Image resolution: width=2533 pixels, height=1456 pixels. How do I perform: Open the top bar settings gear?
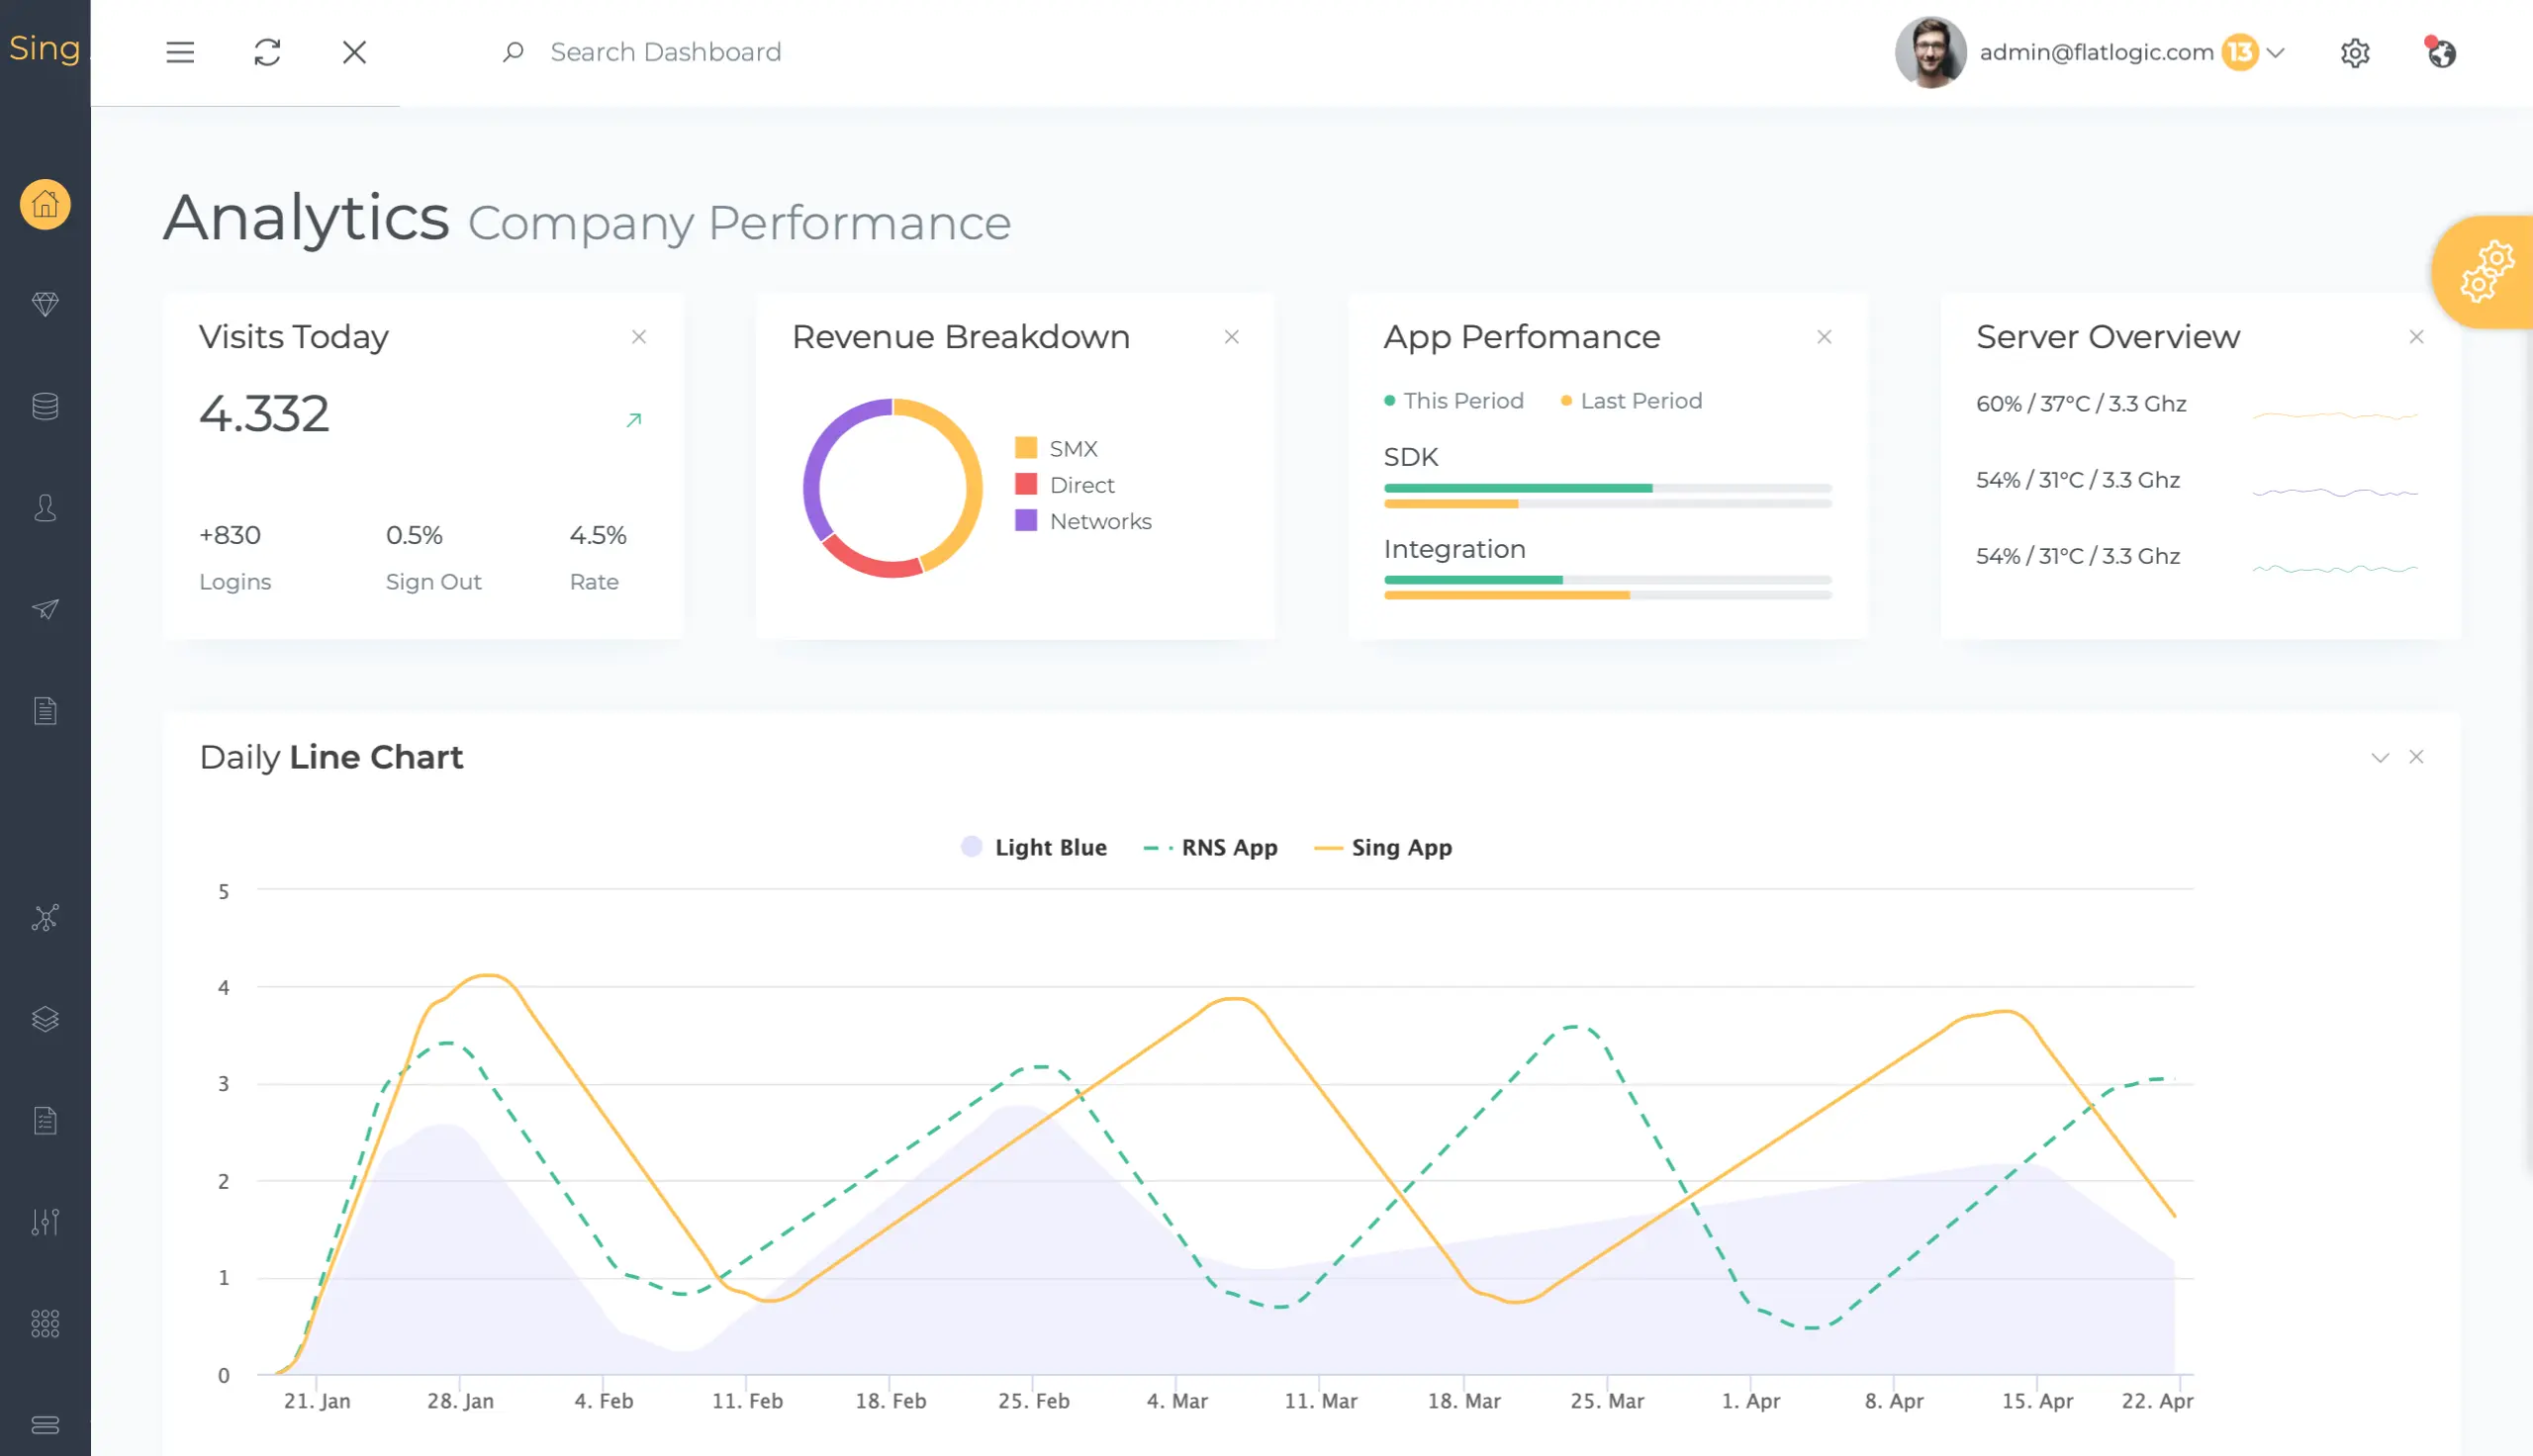pos(2355,52)
